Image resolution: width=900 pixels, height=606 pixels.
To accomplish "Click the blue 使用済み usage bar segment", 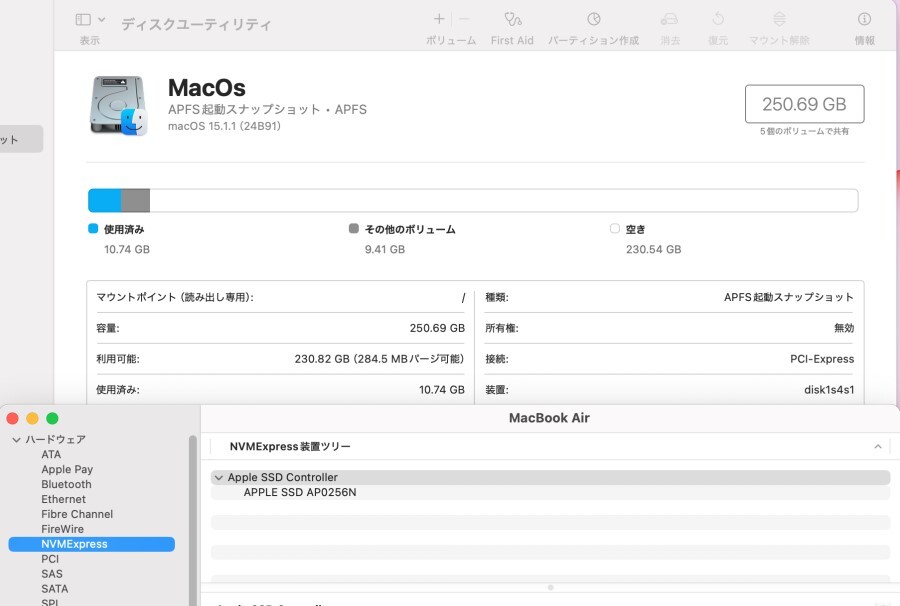I will (x=104, y=200).
